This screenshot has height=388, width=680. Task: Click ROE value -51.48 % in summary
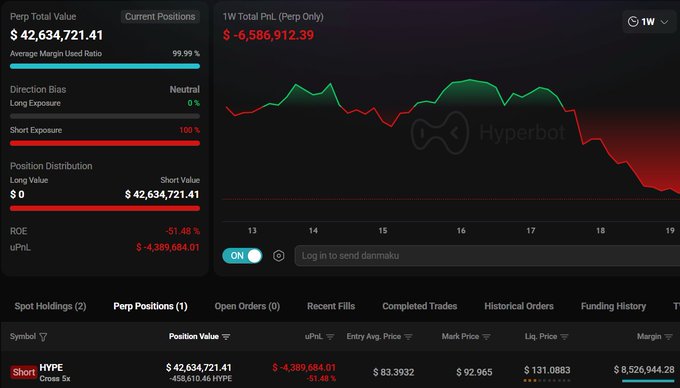pyautogui.click(x=182, y=231)
